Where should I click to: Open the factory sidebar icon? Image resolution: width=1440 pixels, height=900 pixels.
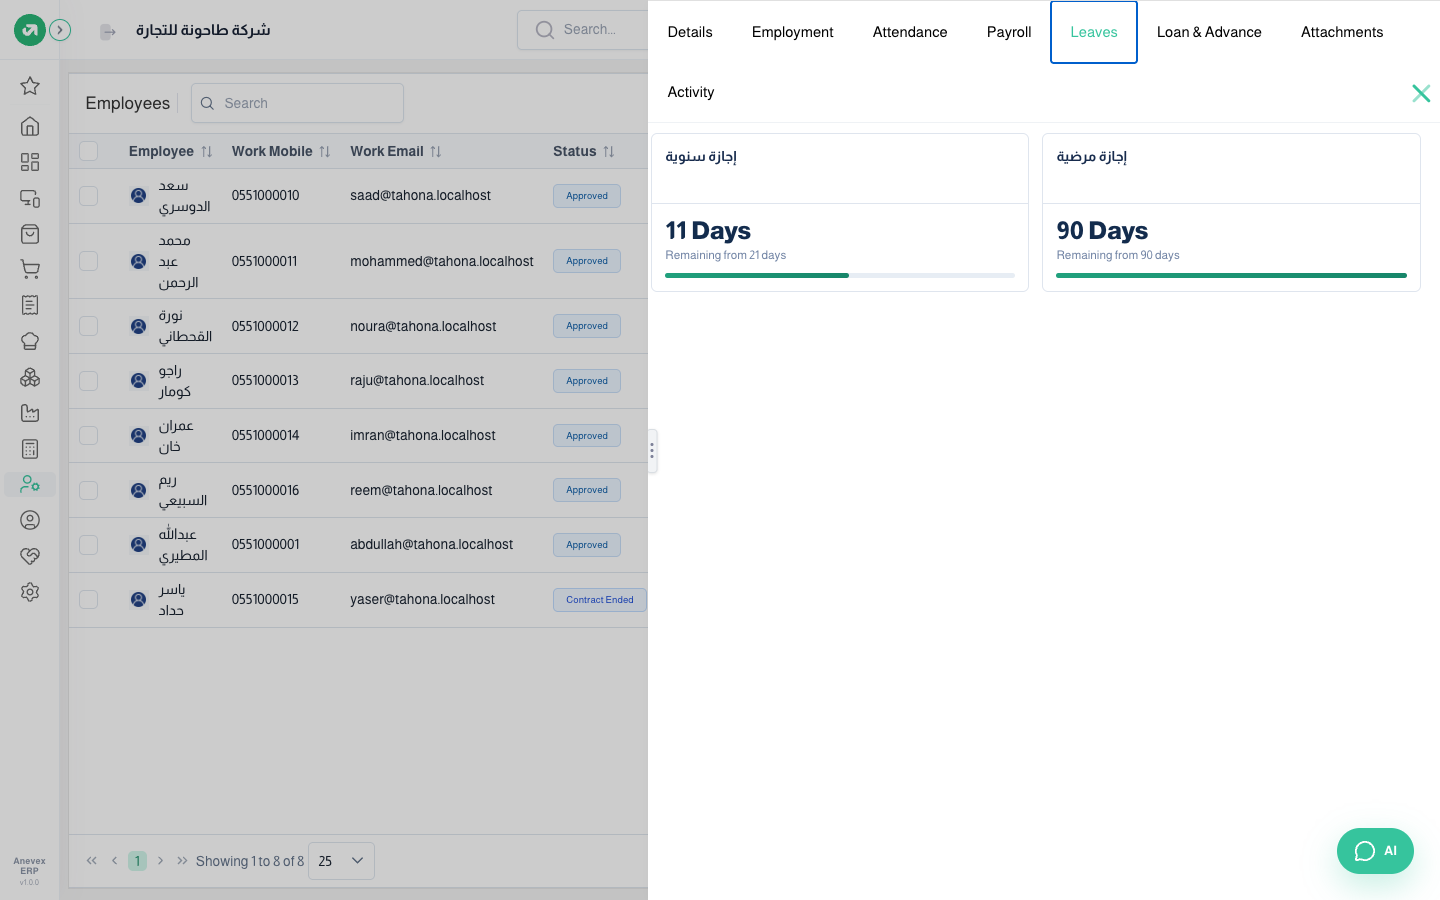30,413
